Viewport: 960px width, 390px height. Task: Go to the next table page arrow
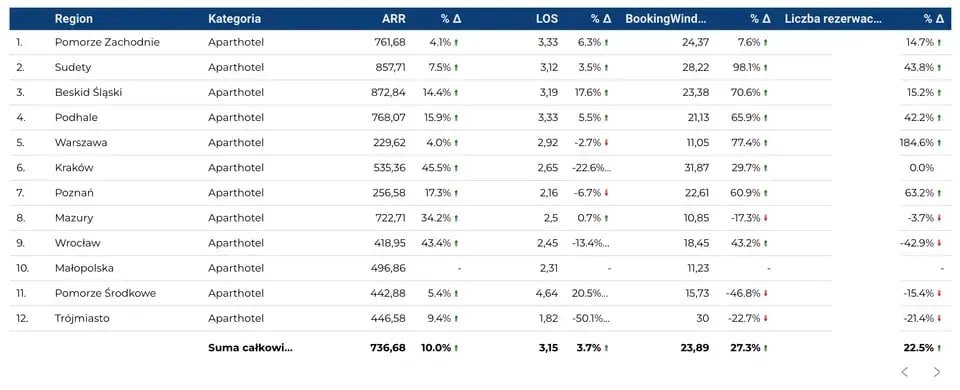pyautogui.click(x=936, y=372)
